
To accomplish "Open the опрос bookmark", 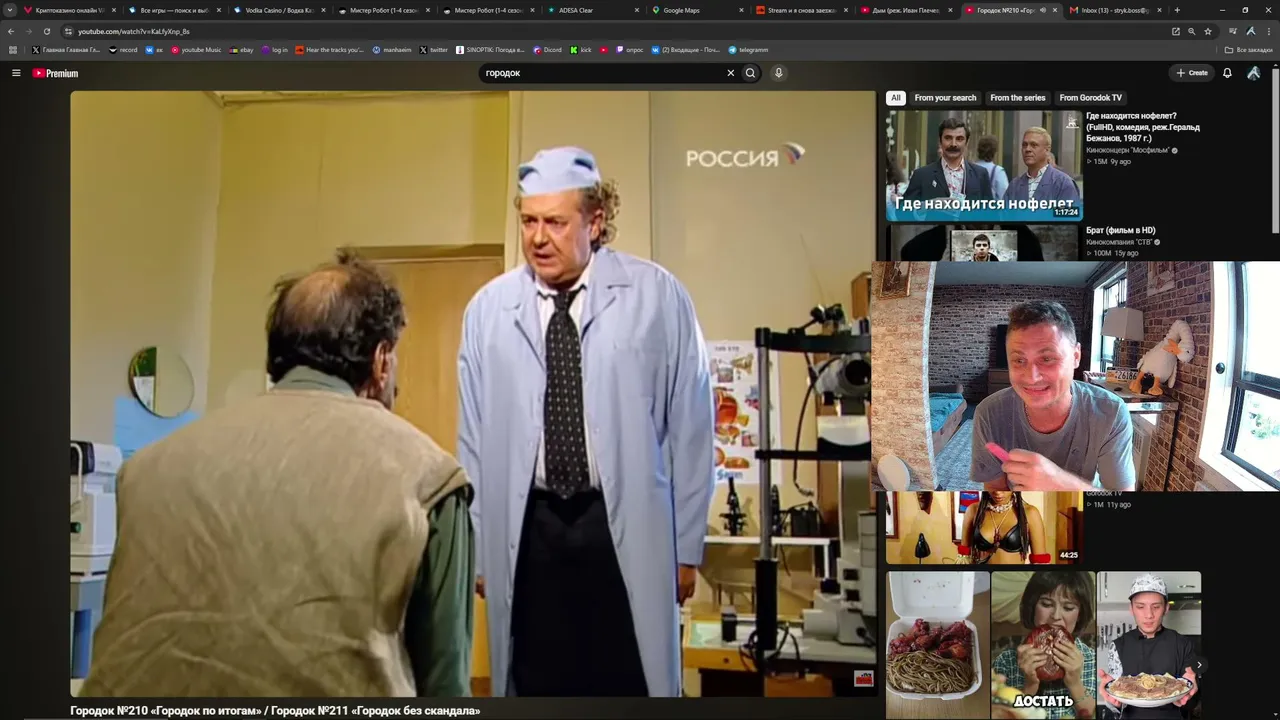I will pos(630,50).
